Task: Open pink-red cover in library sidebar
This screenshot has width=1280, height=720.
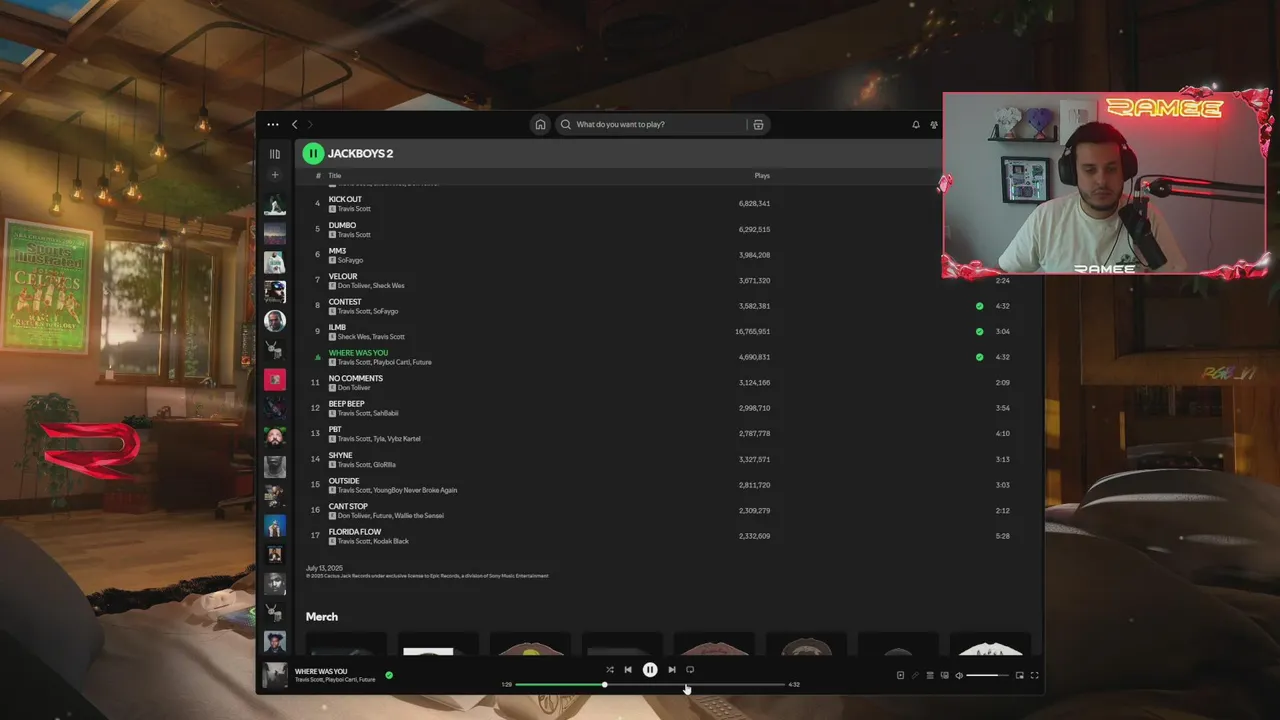Action: [275, 379]
